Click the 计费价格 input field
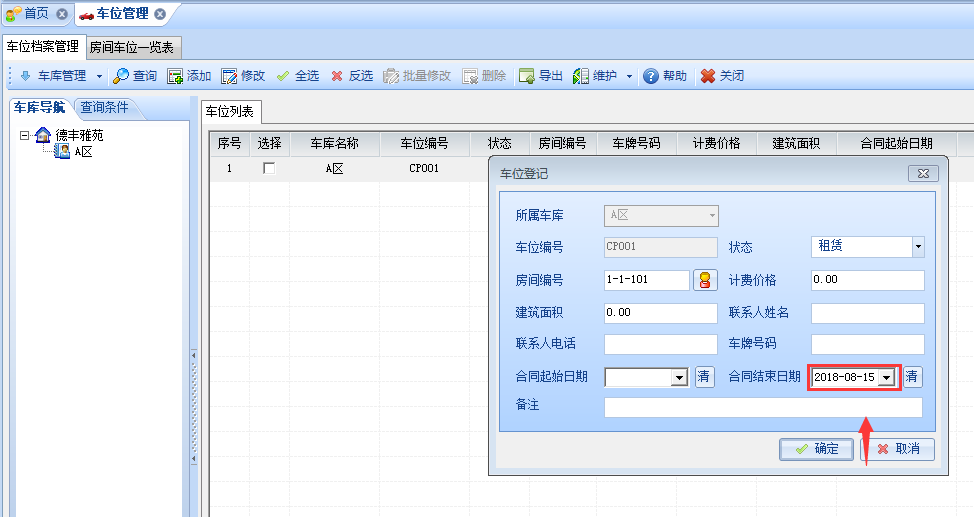The width and height of the screenshot is (974, 517). (868, 280)
